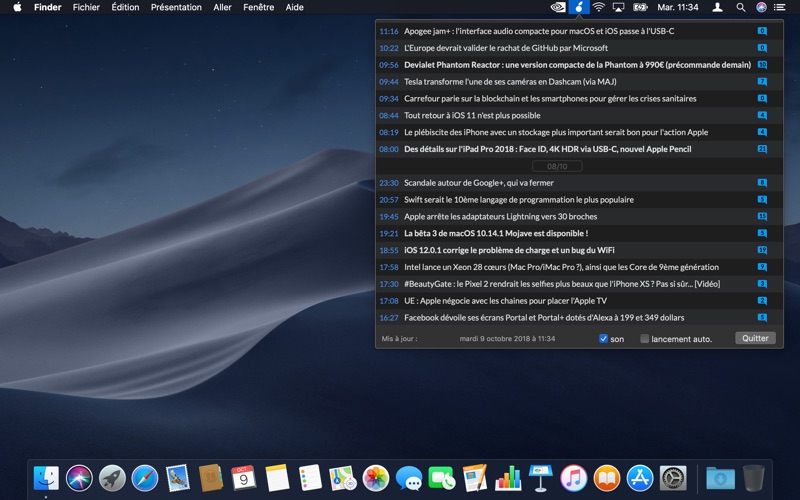
Task: Open AirPlay display menu bar icon
Action: [618, 7]
